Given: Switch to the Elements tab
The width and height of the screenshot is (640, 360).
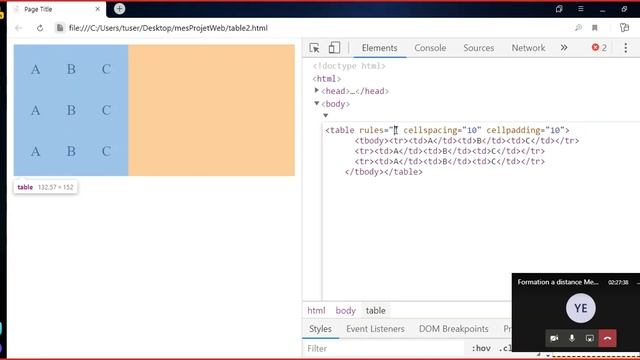Looking at the screenshot, I should [x=379, y=48].
